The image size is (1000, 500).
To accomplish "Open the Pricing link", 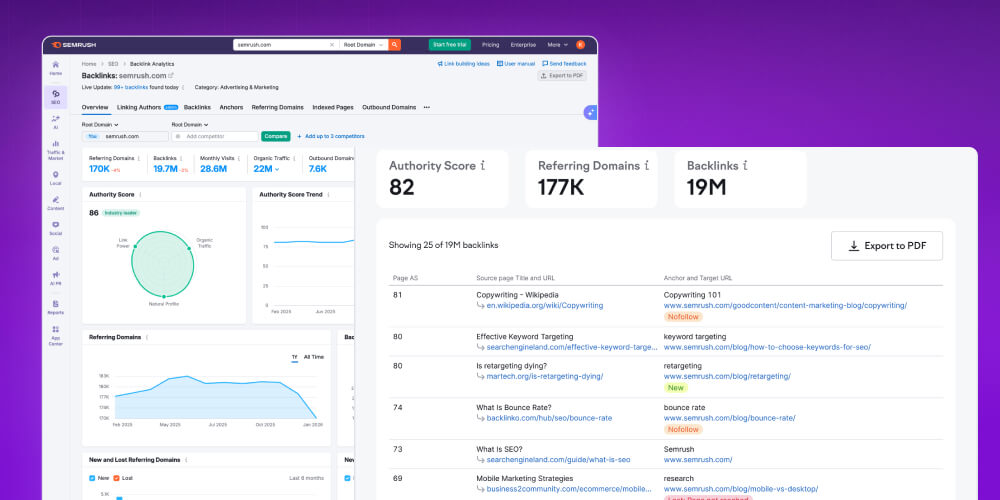I will click(x=490, y=45).
